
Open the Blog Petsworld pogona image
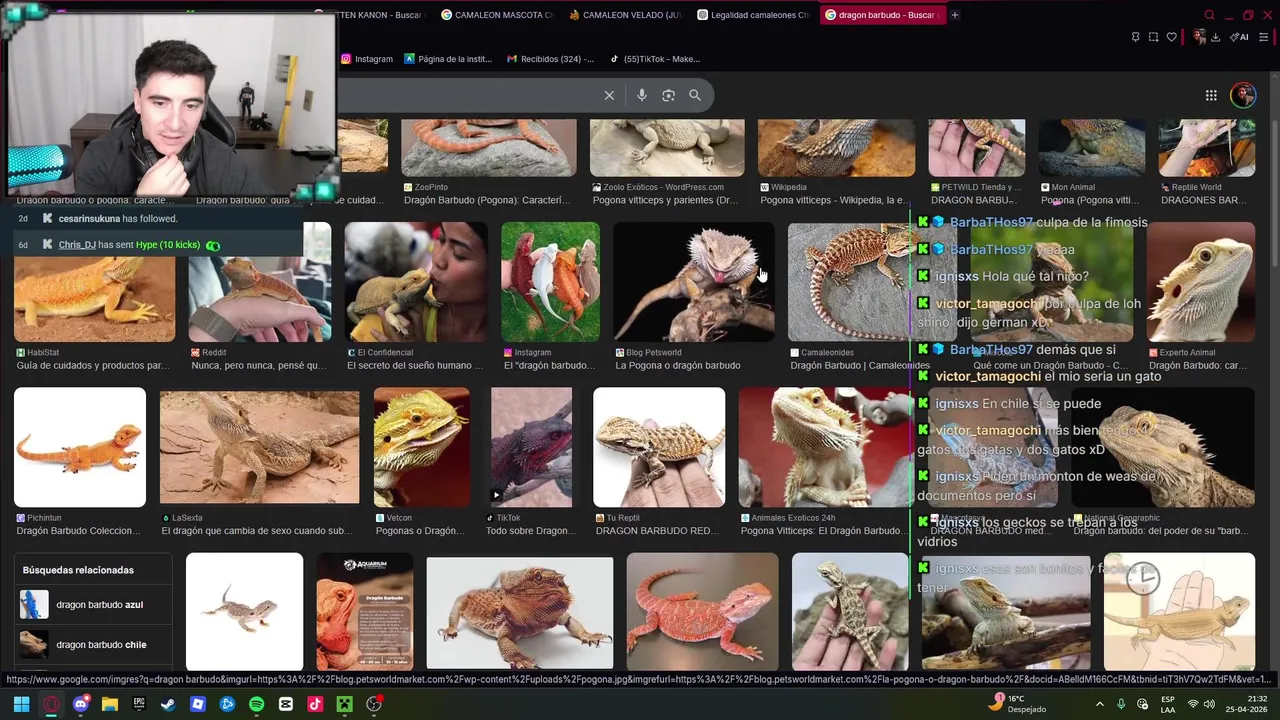pyautogui.click(x=693, y=282)
